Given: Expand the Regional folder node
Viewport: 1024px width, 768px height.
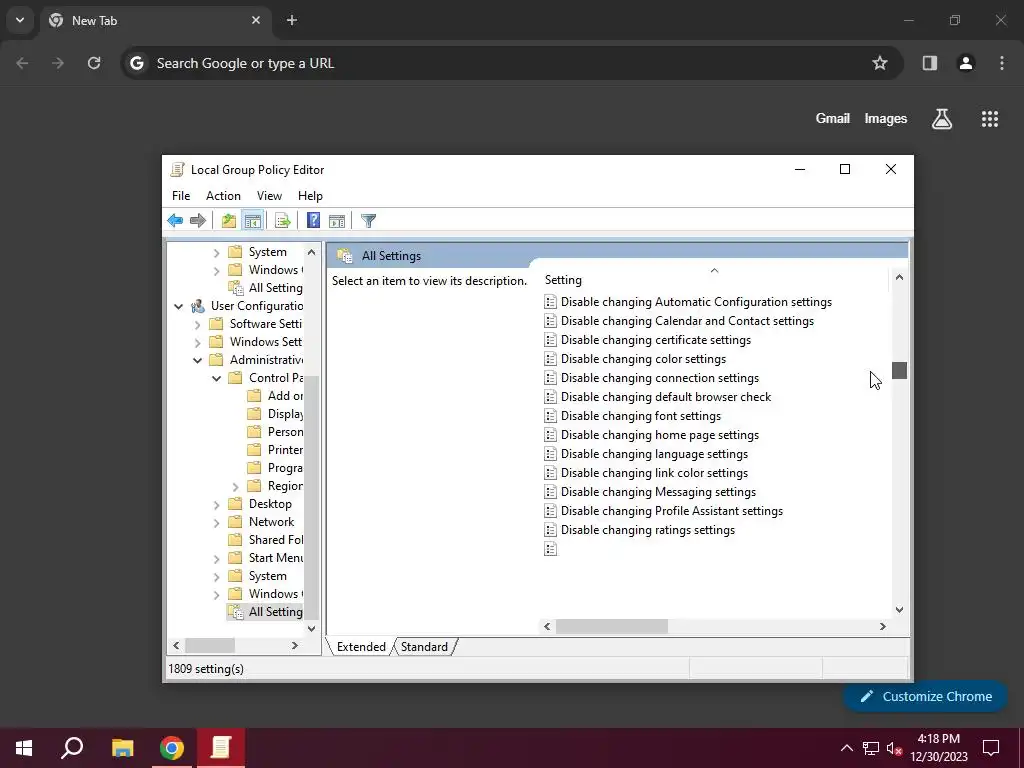Looking at the screenshot, I should 235,487.
